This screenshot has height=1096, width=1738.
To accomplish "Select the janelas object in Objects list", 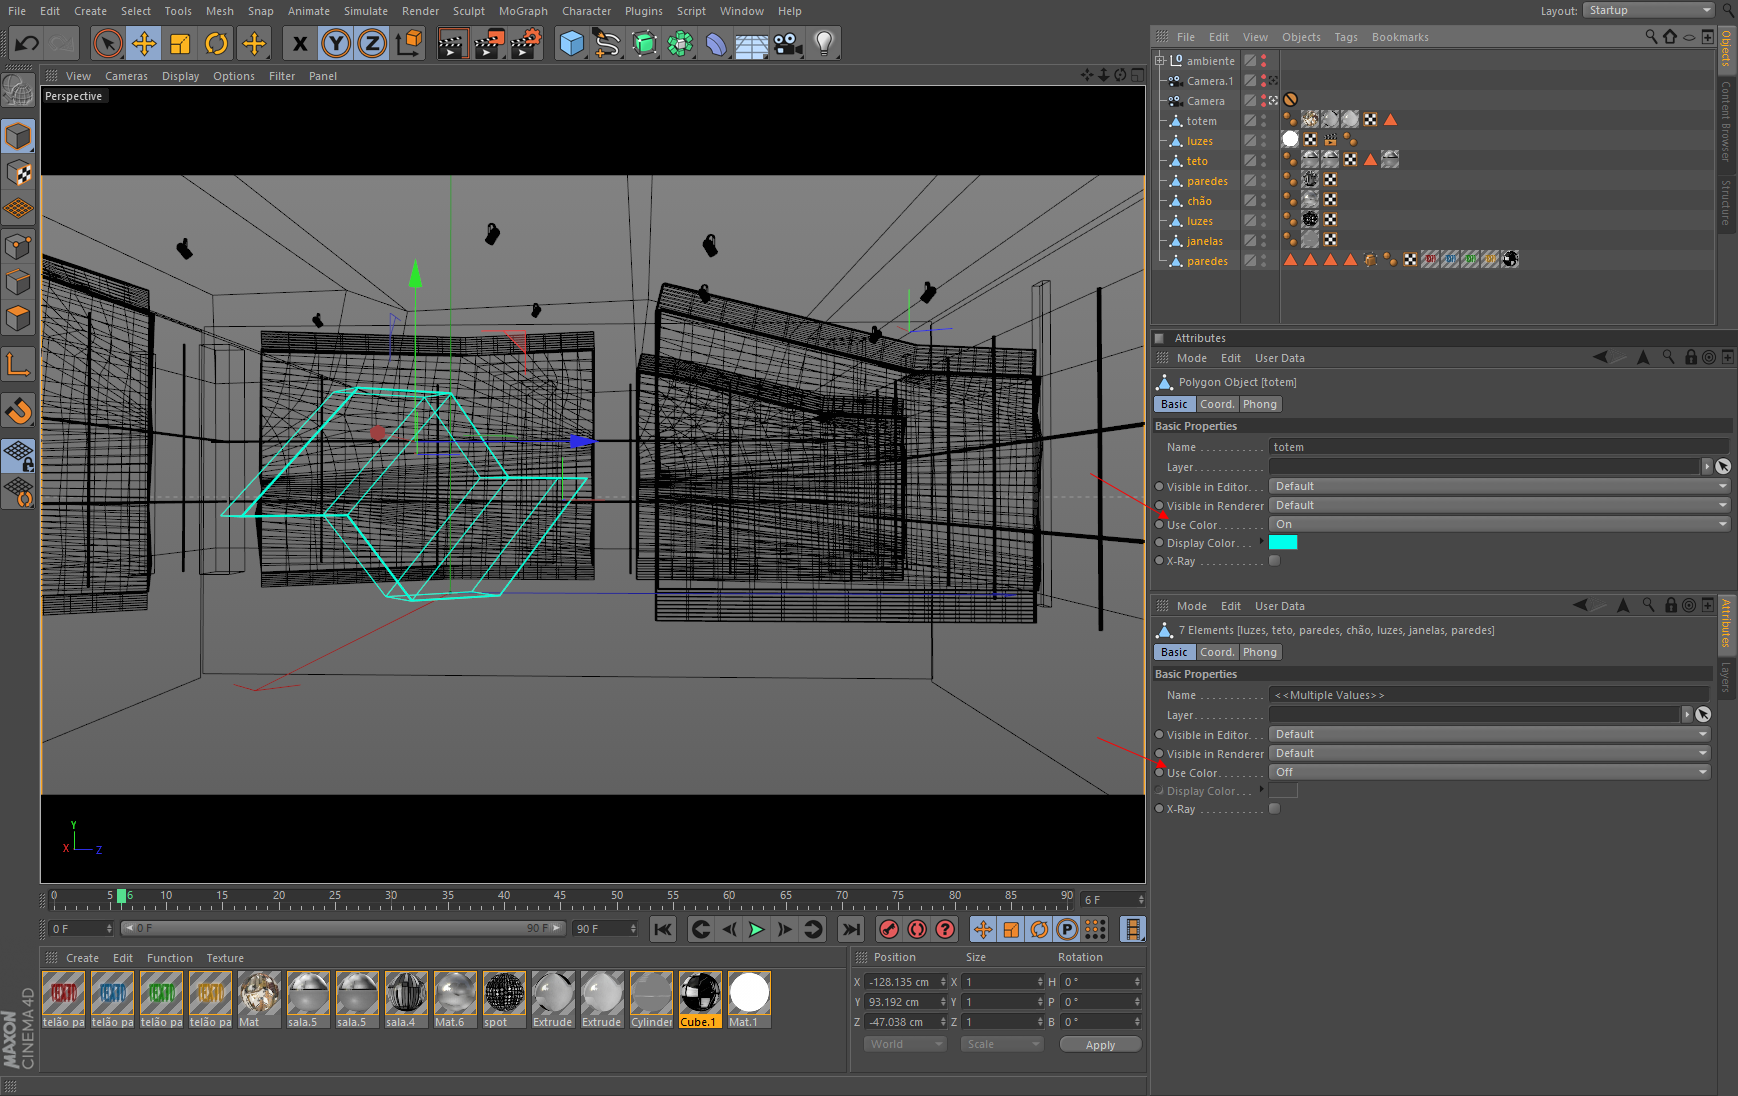I will (1204, 241).
